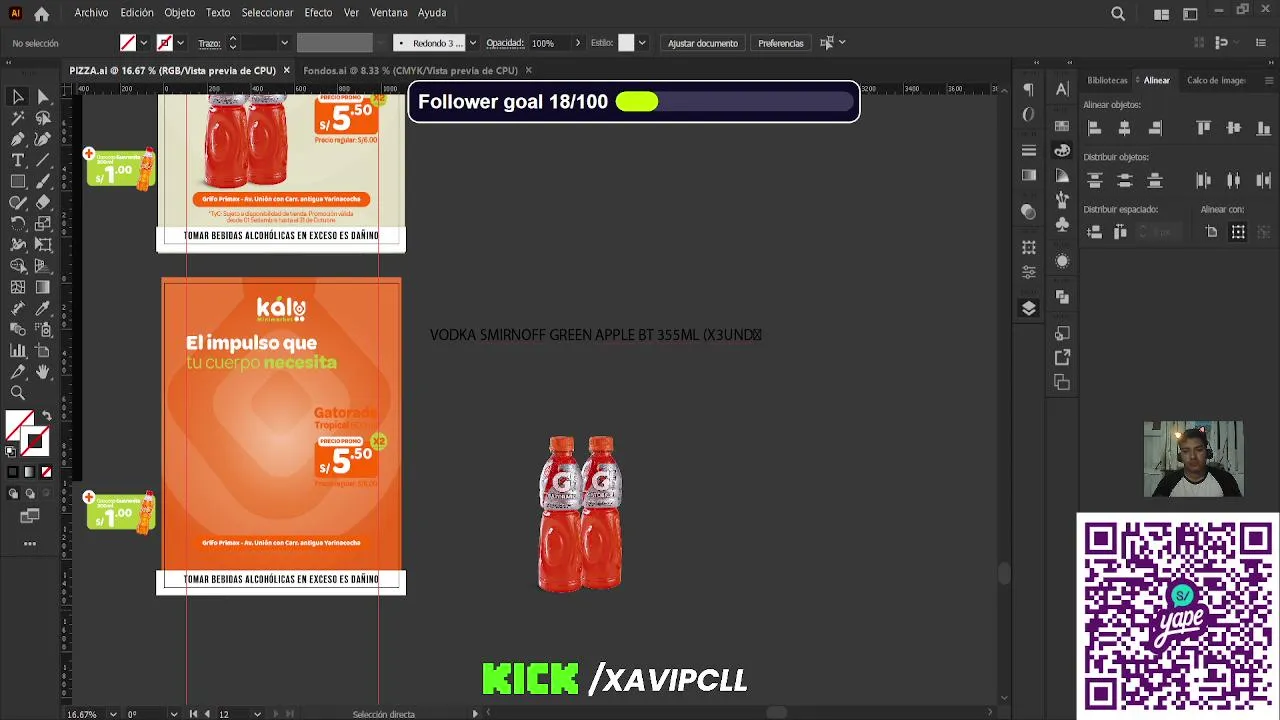The height and width of the screenshot is (720, 1280).
Task: Open Alinear panel options menu
Action: (x=1269, y=80)
